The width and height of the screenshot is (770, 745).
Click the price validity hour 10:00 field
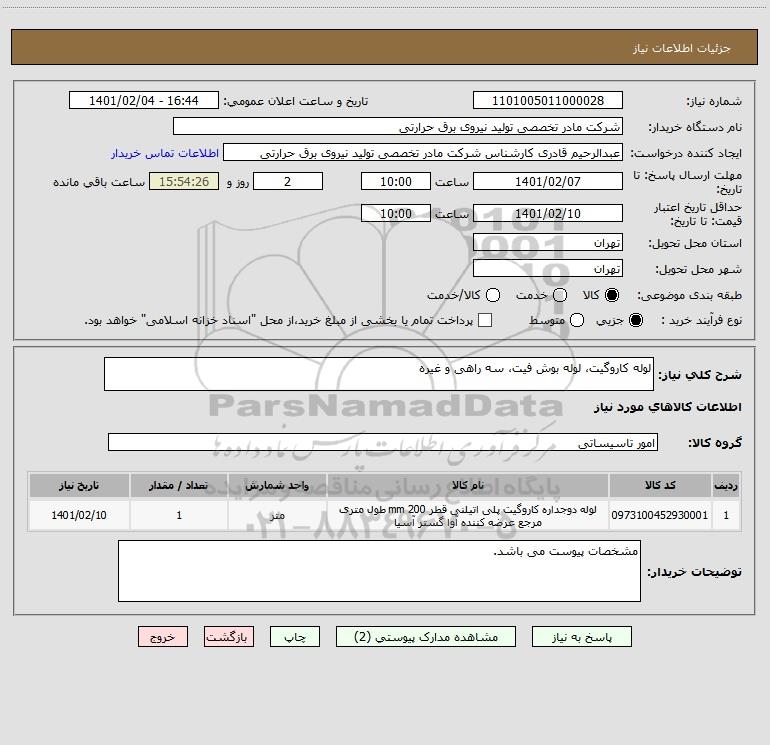click(x=396, y=213)
